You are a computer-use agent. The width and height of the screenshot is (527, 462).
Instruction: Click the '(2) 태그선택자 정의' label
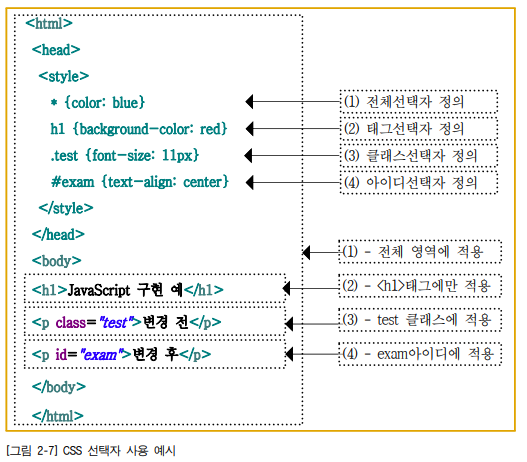pyautogui.click(x=418, y=129)
